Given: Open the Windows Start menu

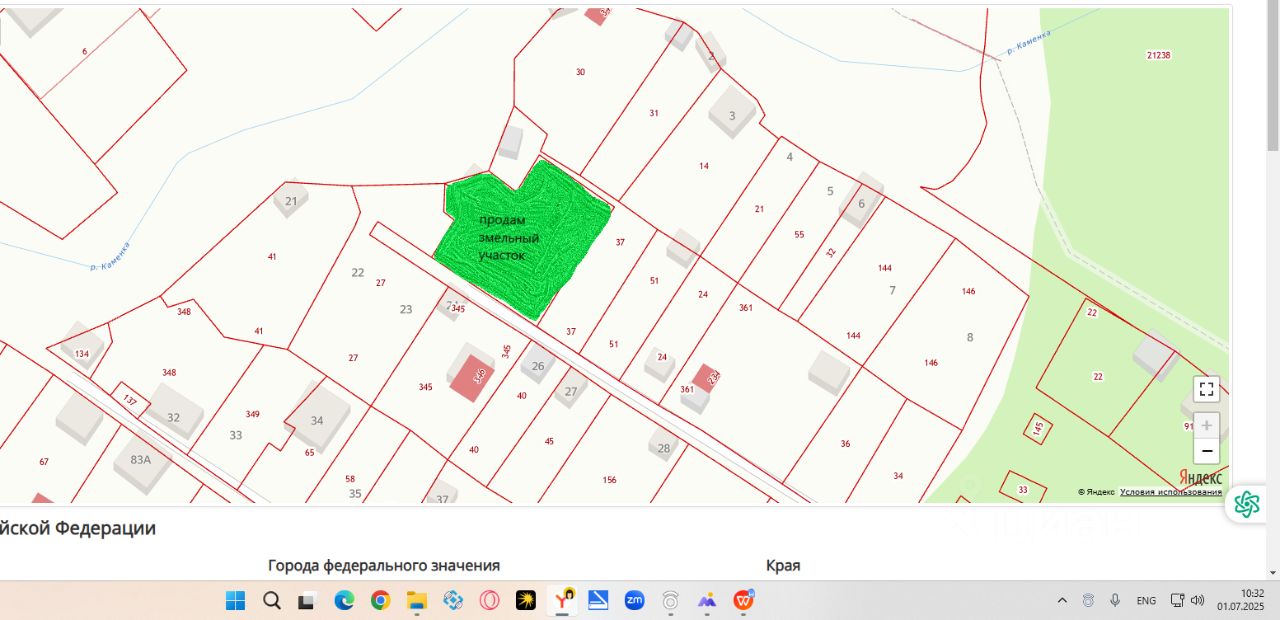Looking at the screenshot, I should pyautogui.click(x=235, y=600).
